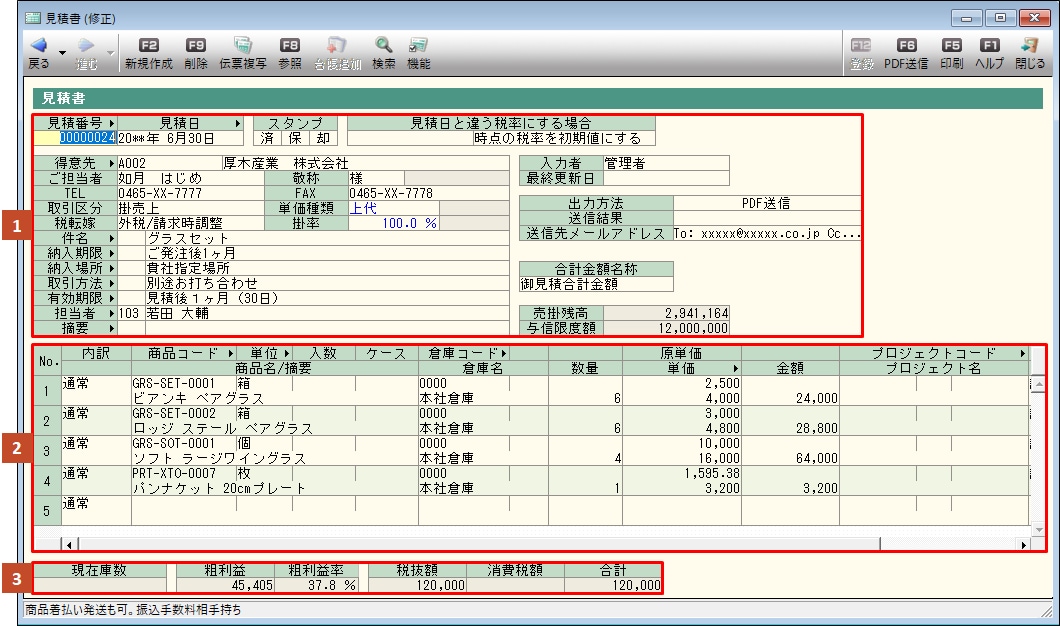Click the 削除 F9 delete icon
Viewport: 1060px width, 626px height.
coord(196,46)
